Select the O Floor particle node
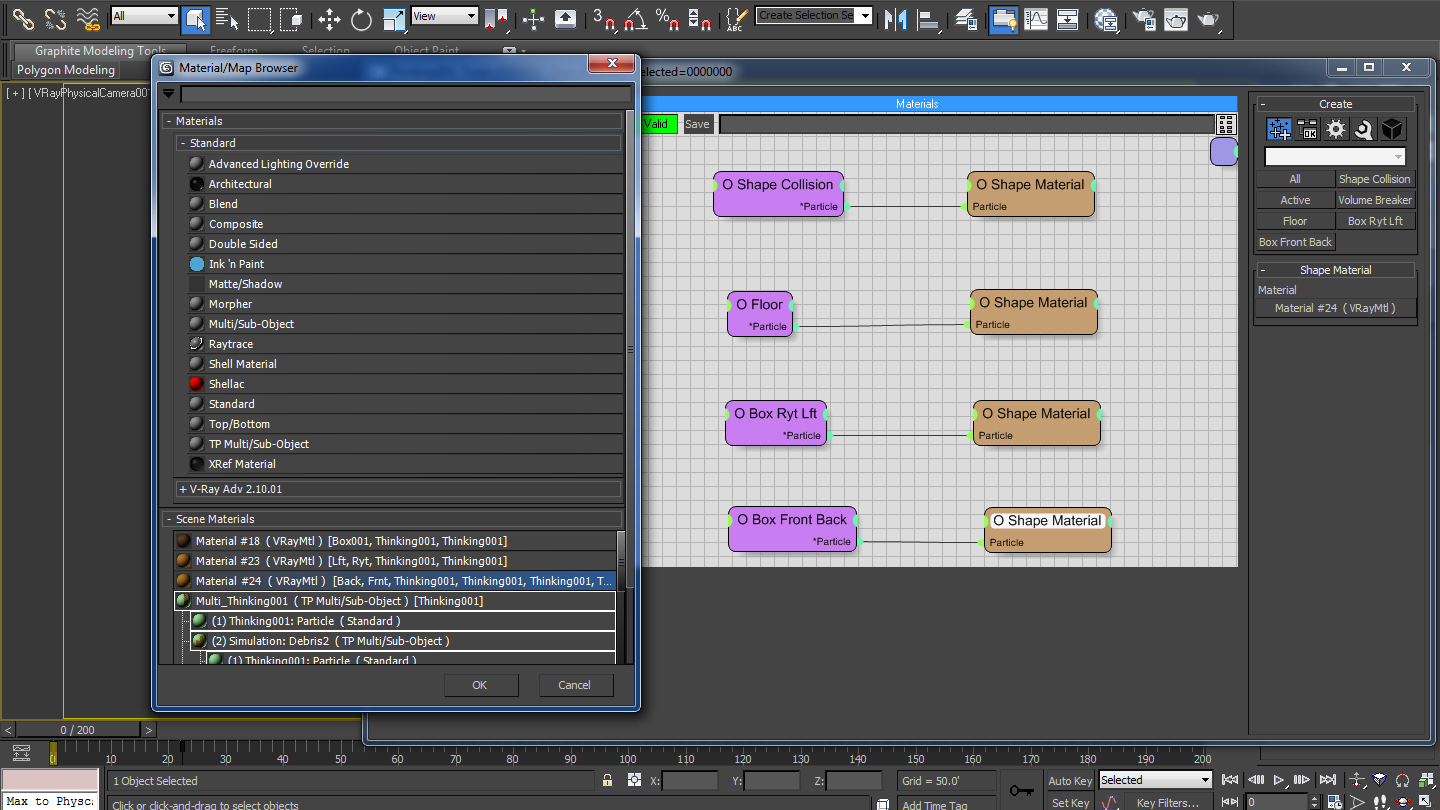1440x810 pixels. 760,314
